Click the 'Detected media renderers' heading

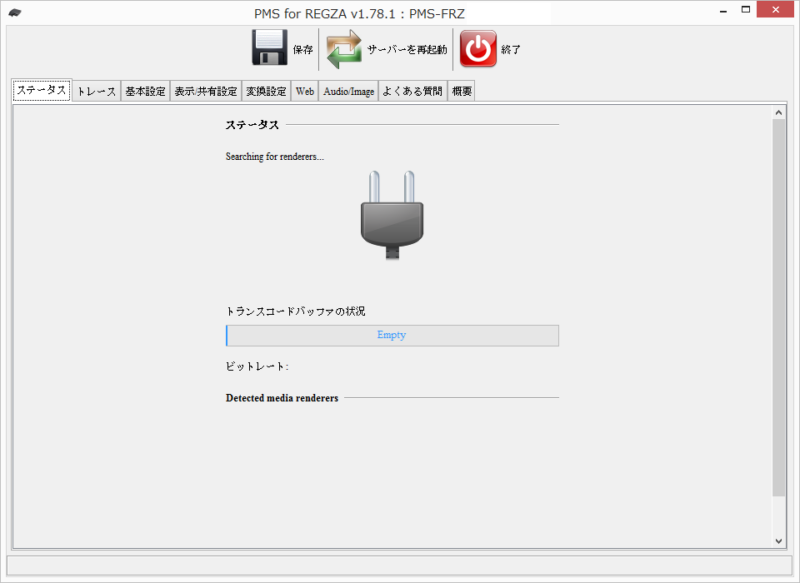282,398
